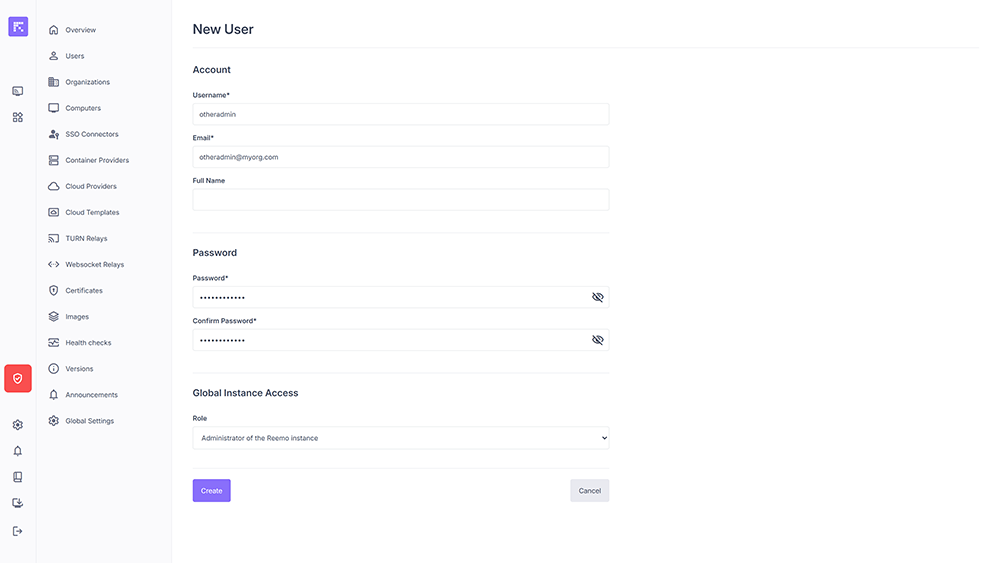The width and height of the screenshot is (1000, 563).
Task: Open the Role dropdown
Action: click(x=400, y=438)
